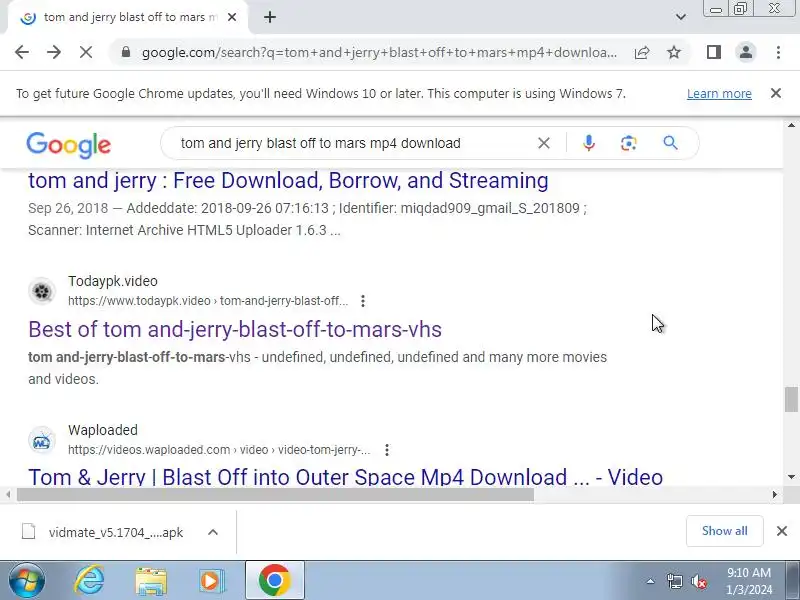
Task: Open the Free Download, Borrow, and Streaming result
Action: [x=288, y=181]
